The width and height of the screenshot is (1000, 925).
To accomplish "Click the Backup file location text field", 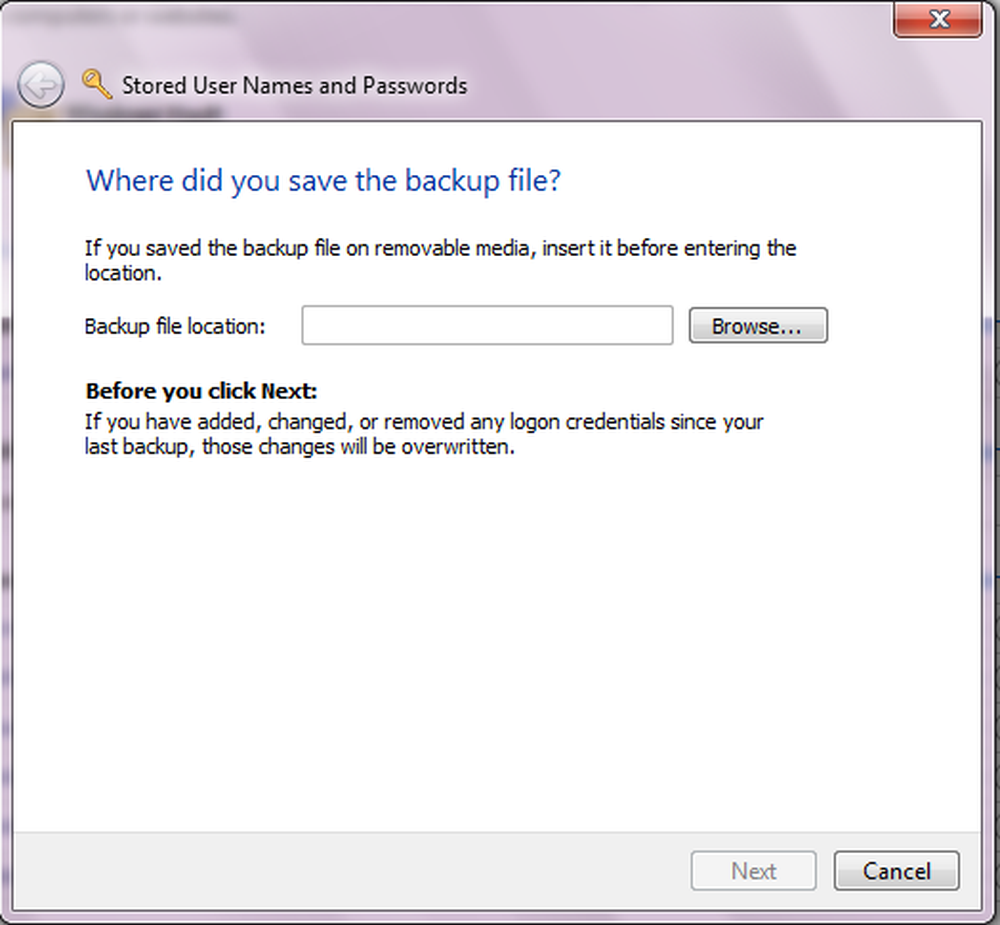I will pos(487,326).
